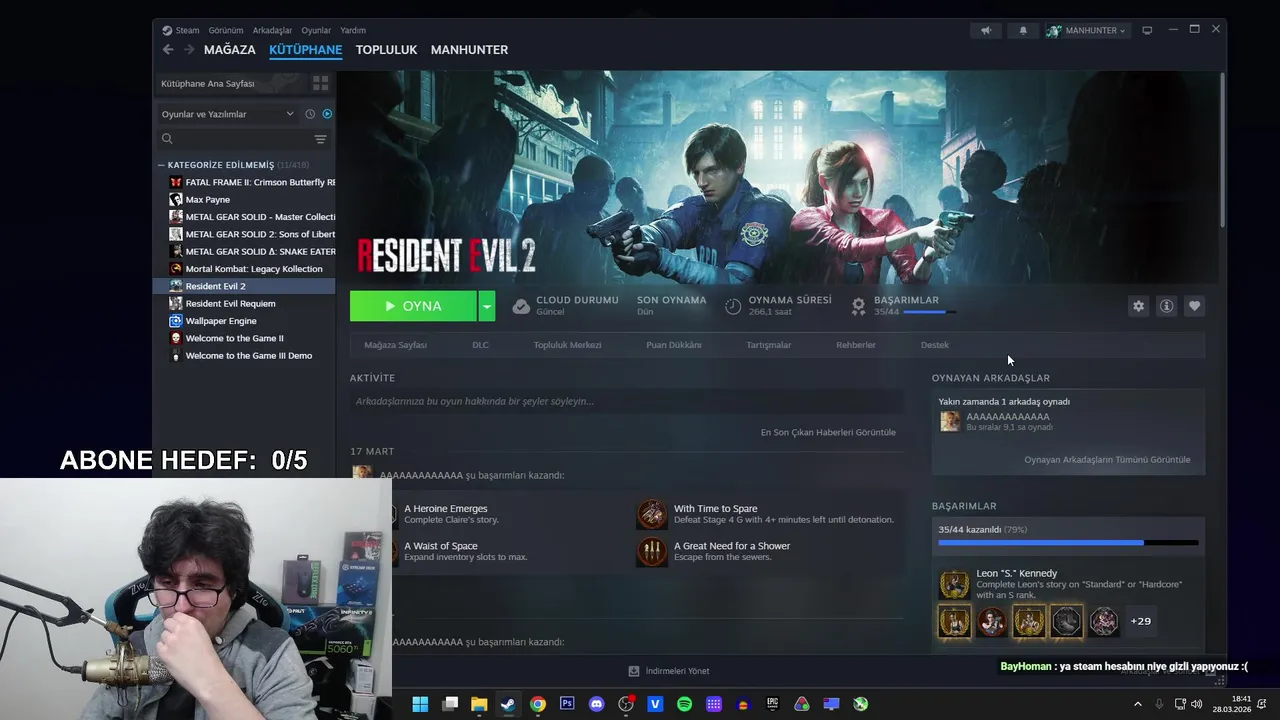This screenshot has width=1280, height=720.
Task: Click En Son Çıkan Haberleri Görüntüle
Action: [x=828, y=432]
